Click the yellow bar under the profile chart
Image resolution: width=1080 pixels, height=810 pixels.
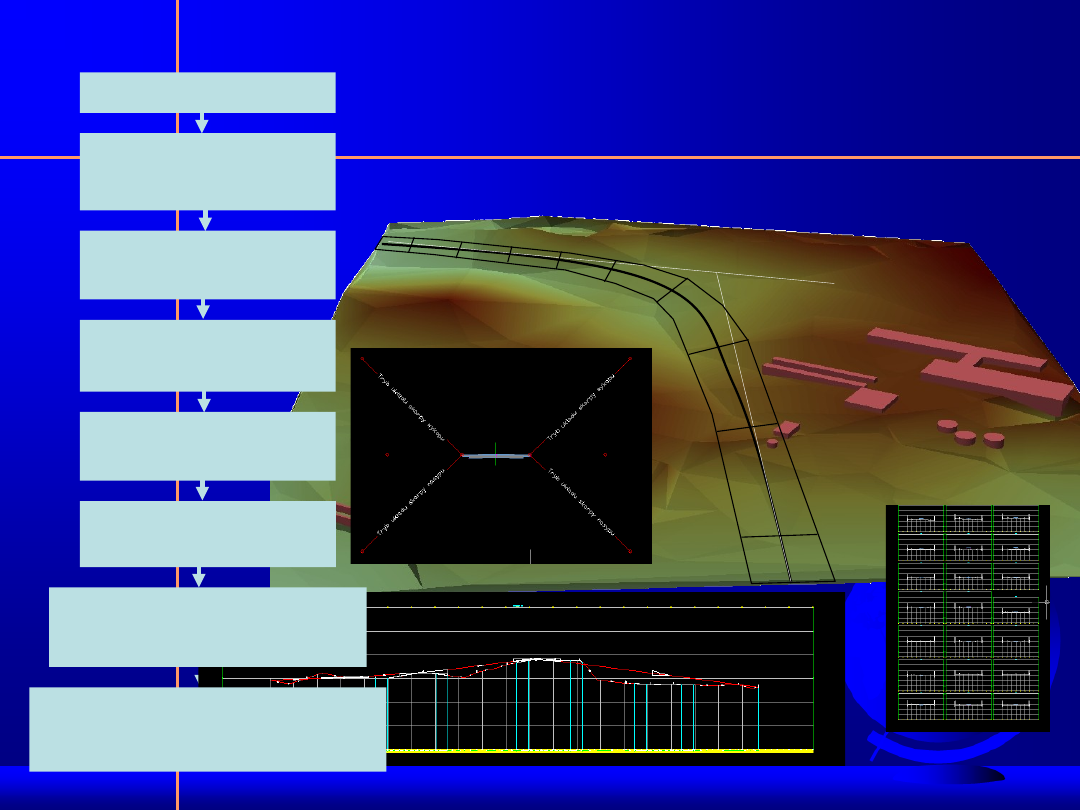tap(600, 750)
